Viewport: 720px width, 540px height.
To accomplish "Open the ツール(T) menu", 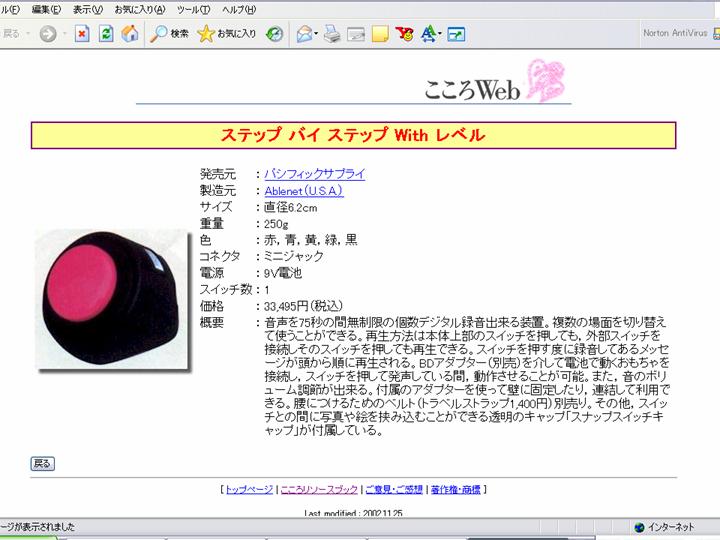I will point(193,9).
